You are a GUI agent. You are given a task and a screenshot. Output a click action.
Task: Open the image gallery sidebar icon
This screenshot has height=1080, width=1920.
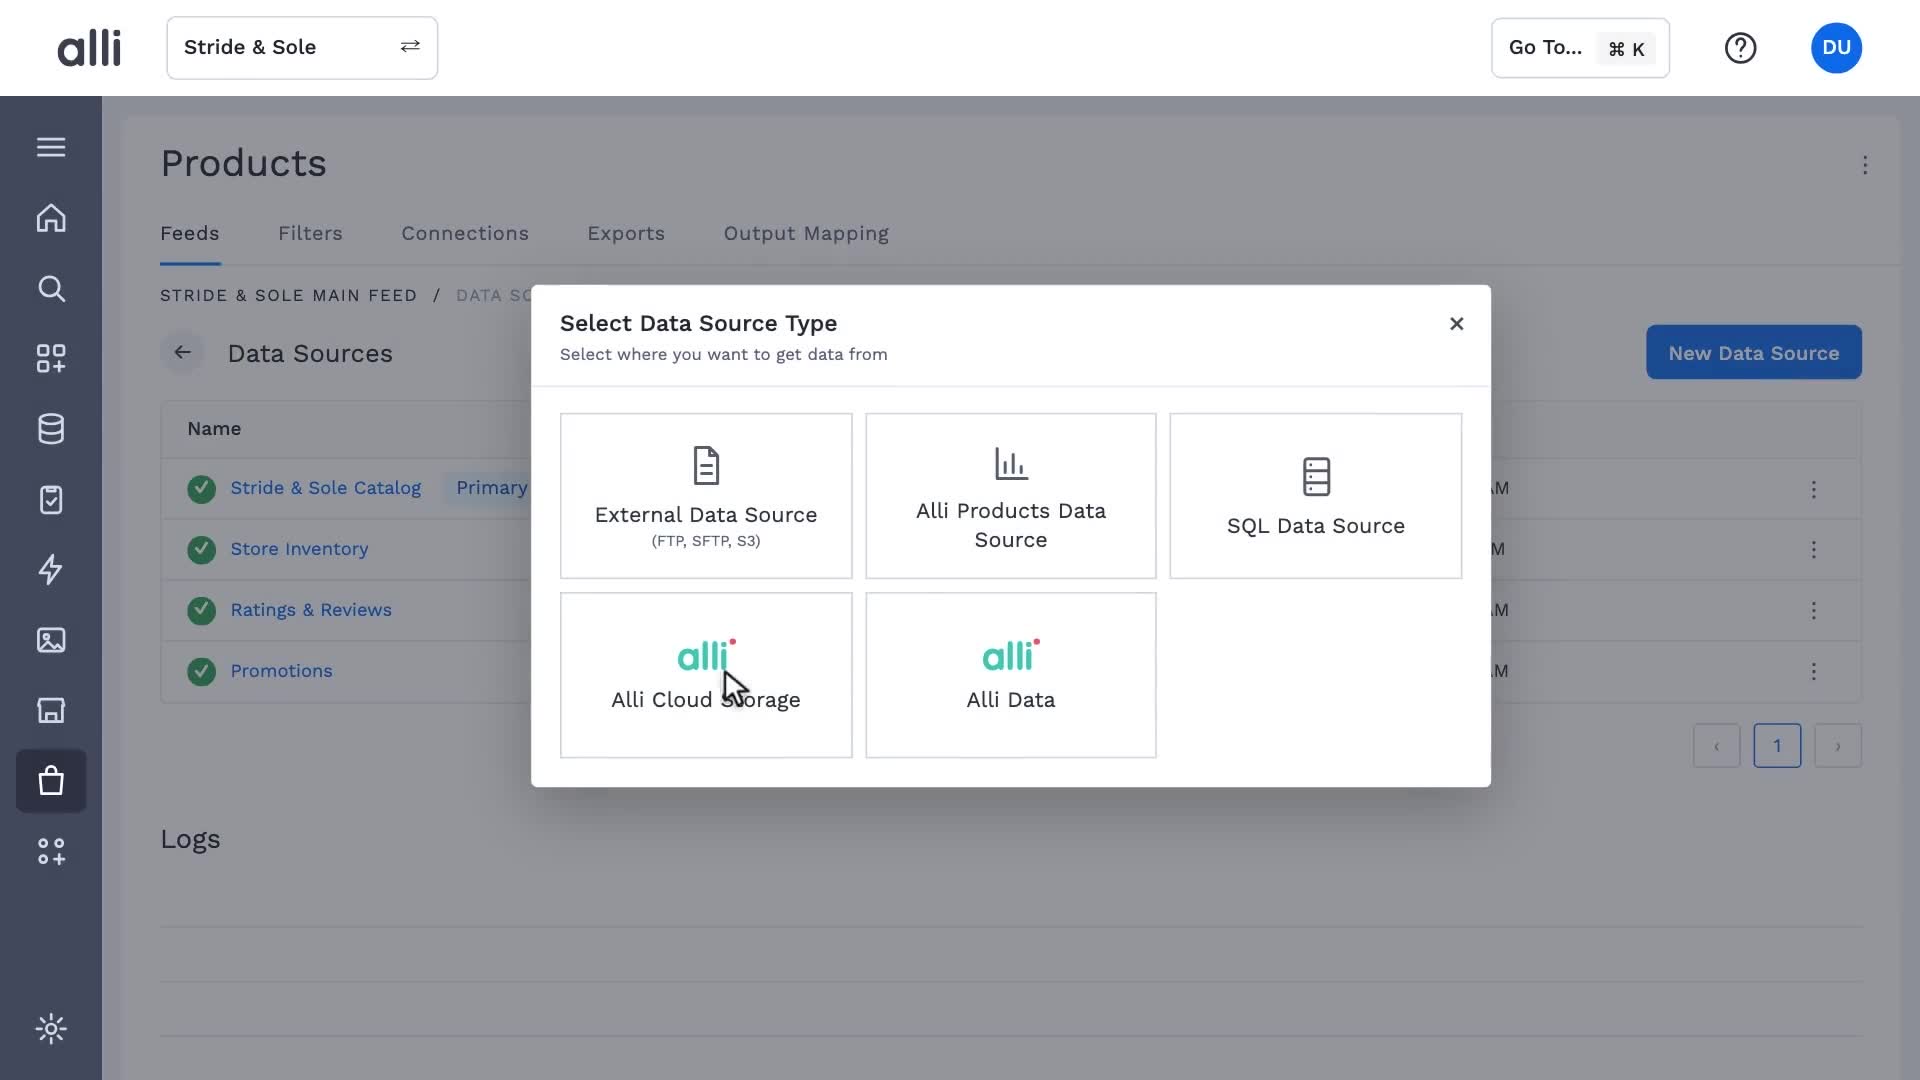point(51,640)
